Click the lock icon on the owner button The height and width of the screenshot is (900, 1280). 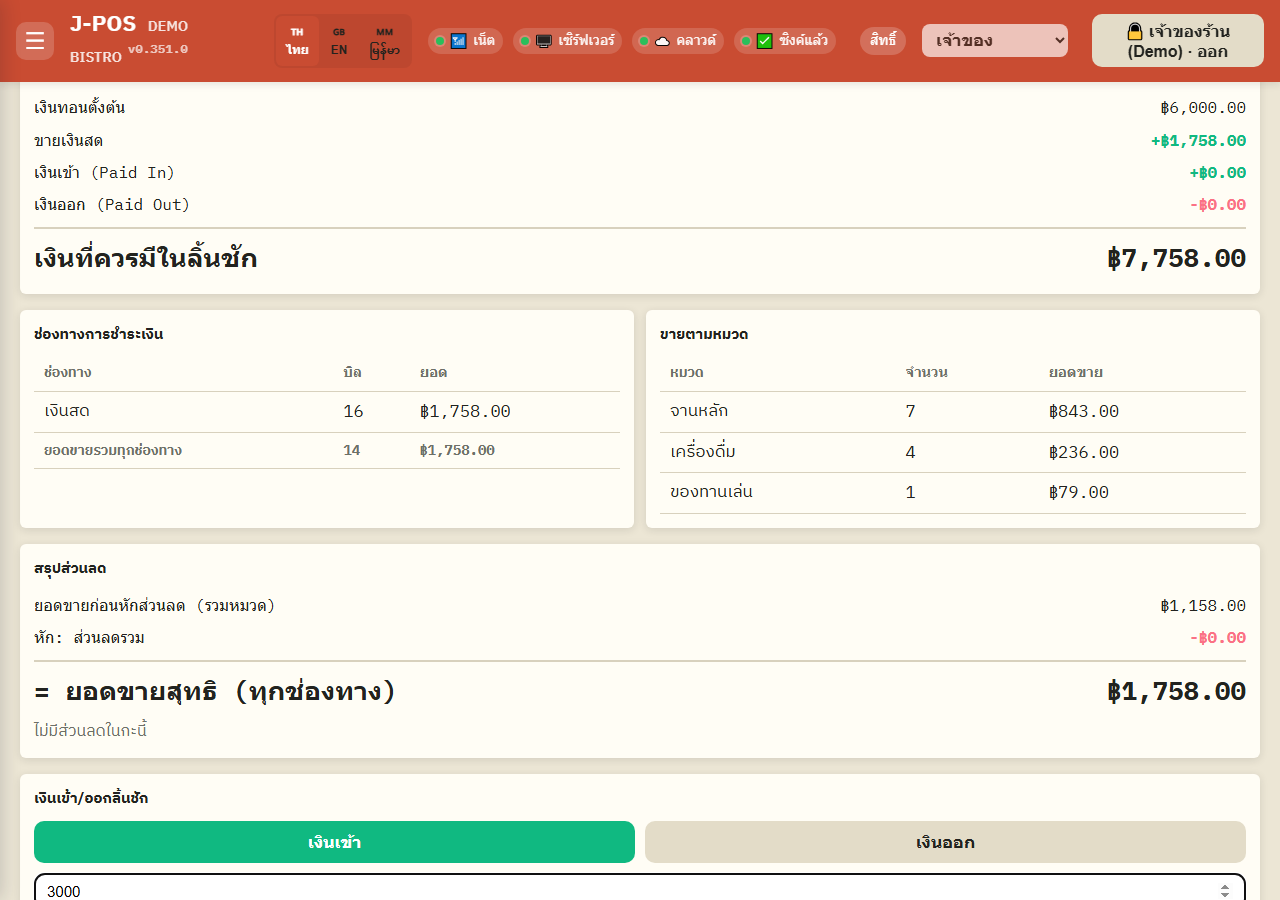tap(1135, 31)
